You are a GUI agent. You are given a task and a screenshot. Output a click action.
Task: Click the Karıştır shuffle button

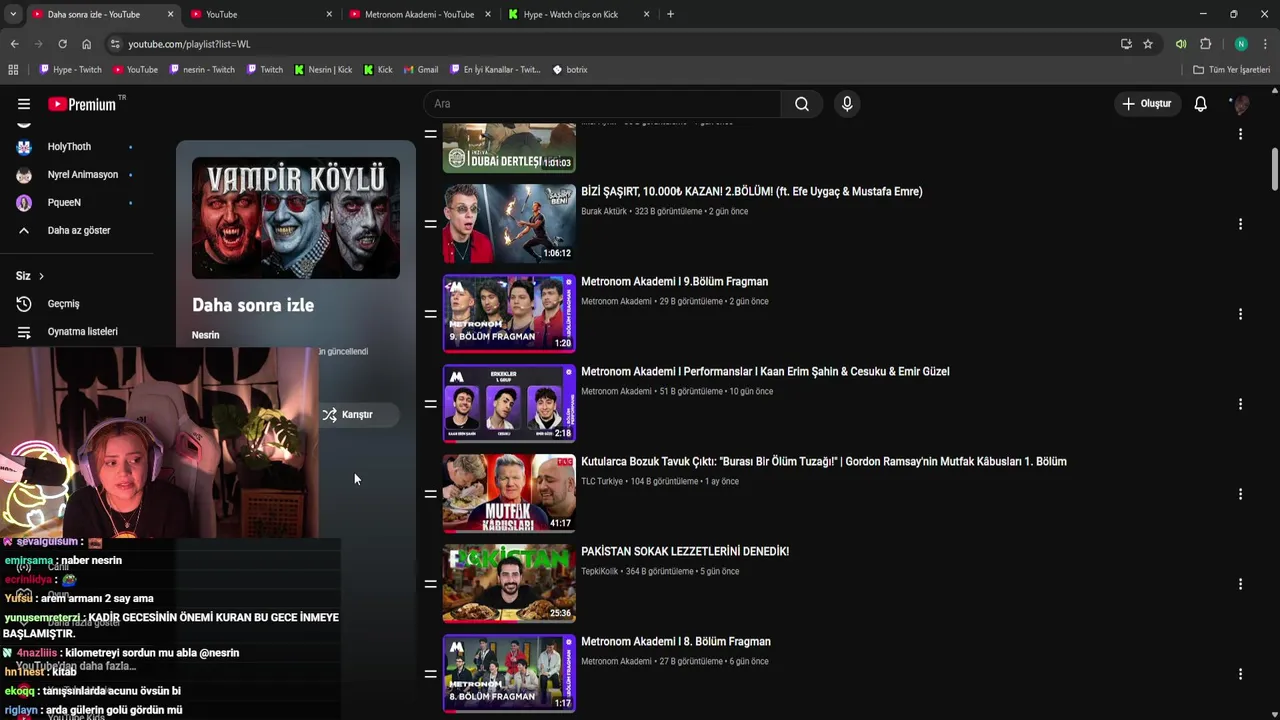[x=358, y=415]
